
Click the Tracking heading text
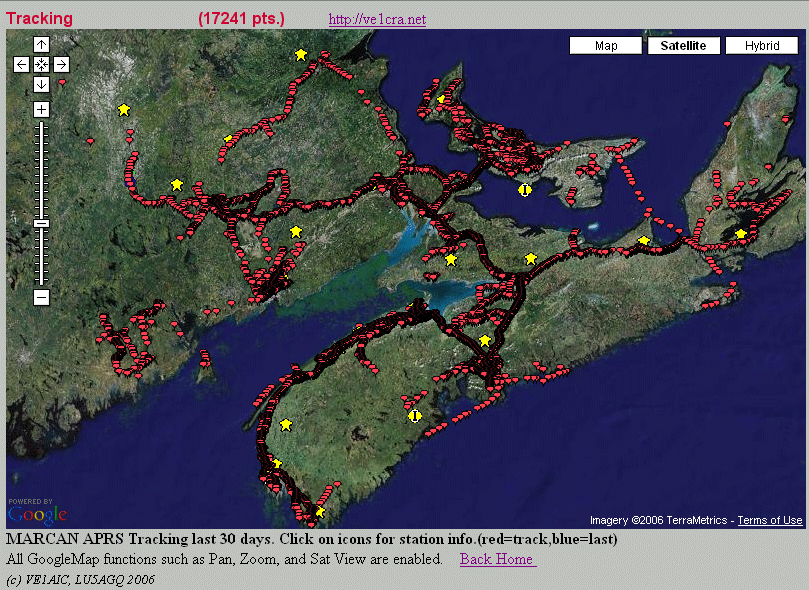point(39,19)
